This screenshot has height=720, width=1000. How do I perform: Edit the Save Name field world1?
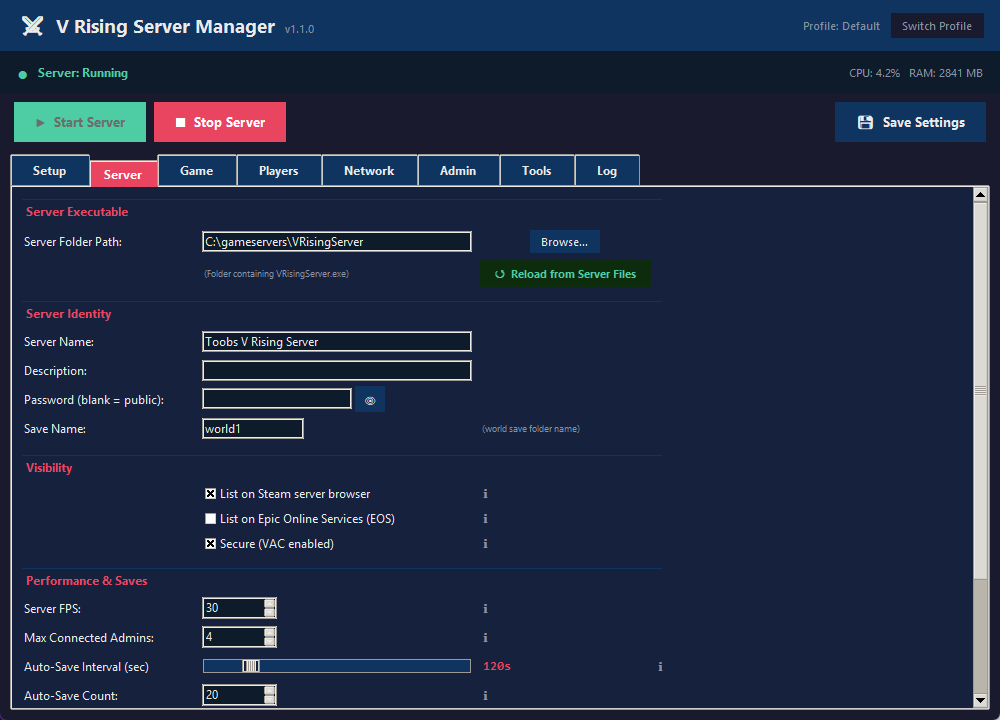pos(253,429)
